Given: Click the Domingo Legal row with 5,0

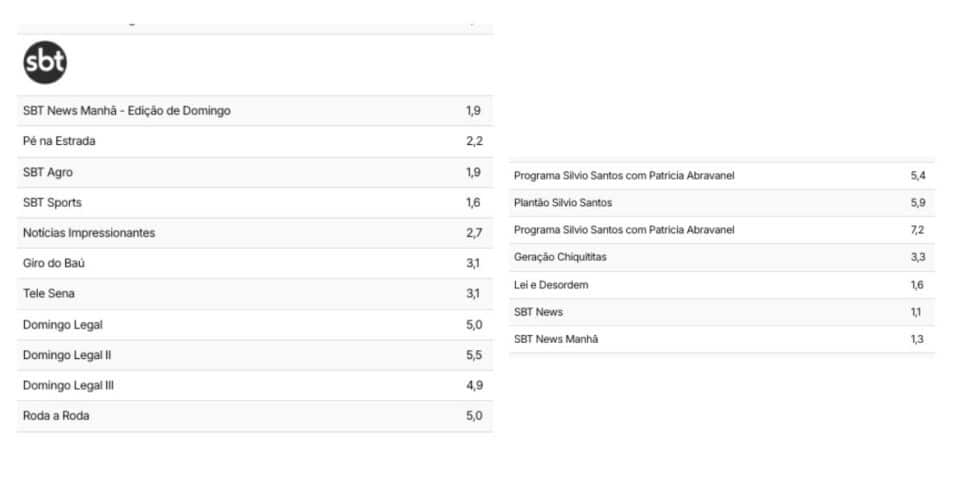Looking at the screenshot, I should click(x=255, y=324).
